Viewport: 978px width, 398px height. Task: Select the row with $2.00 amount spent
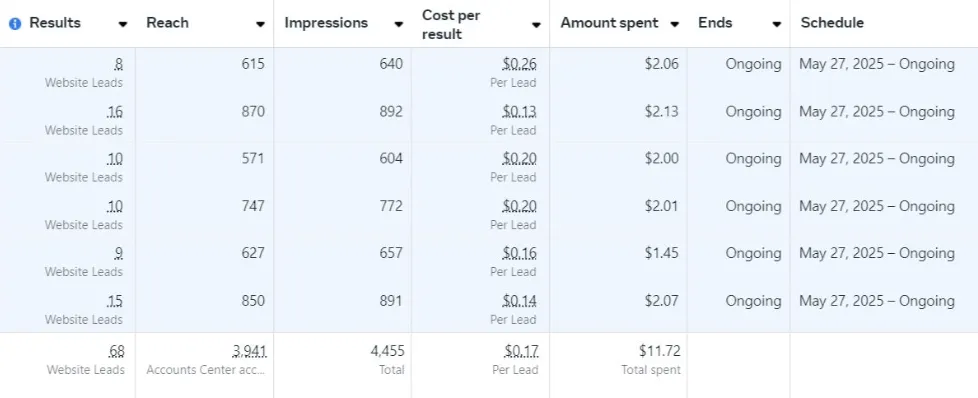[489, 166]
